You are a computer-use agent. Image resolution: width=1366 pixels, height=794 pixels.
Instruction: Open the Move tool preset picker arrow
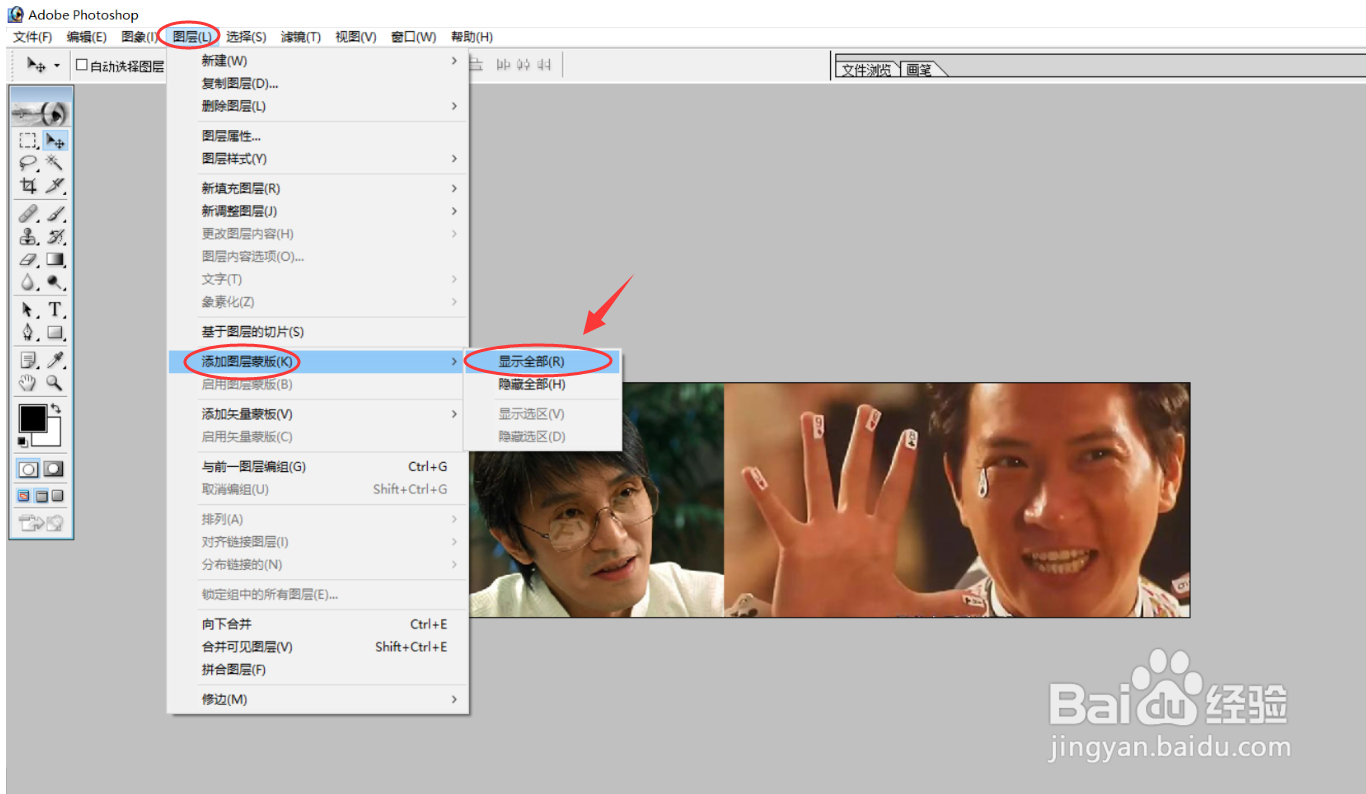(x=57, y=66)
